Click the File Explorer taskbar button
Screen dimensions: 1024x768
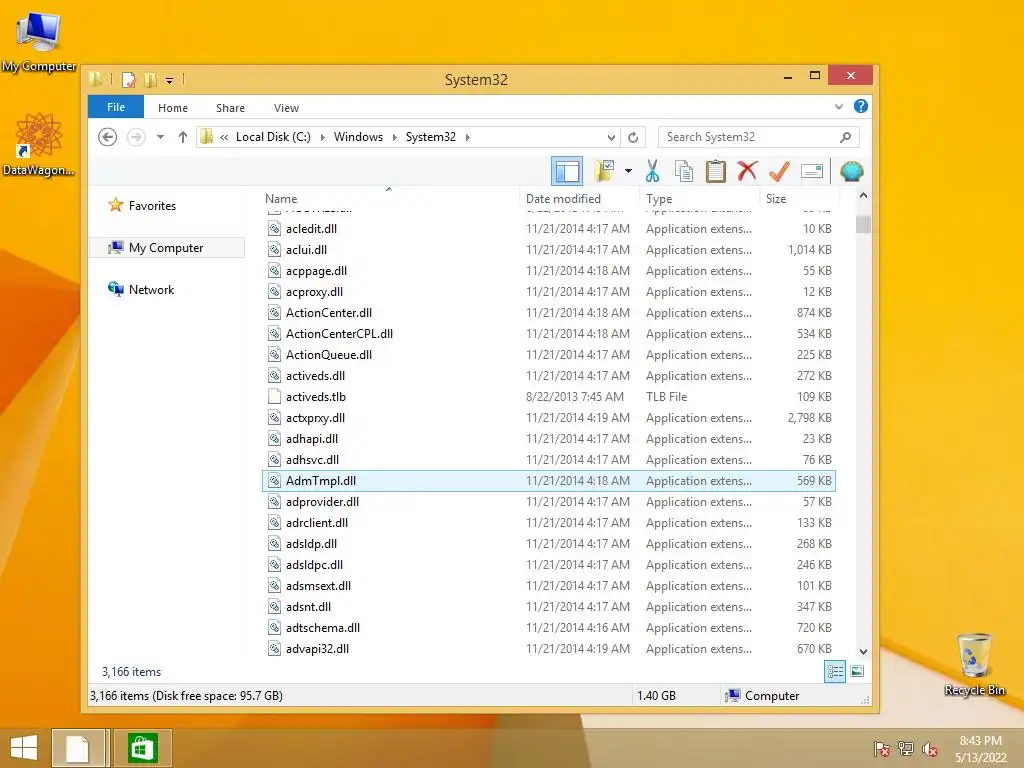click(x=78, y=748)
